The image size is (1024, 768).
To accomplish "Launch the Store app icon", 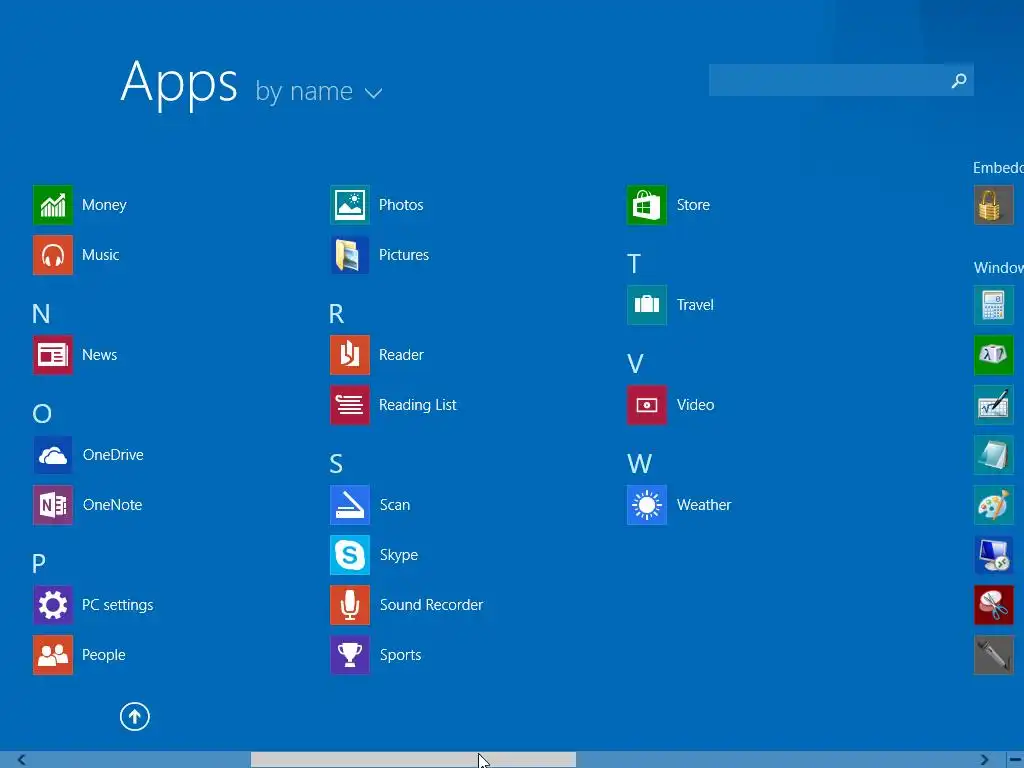I will [647, 205].
